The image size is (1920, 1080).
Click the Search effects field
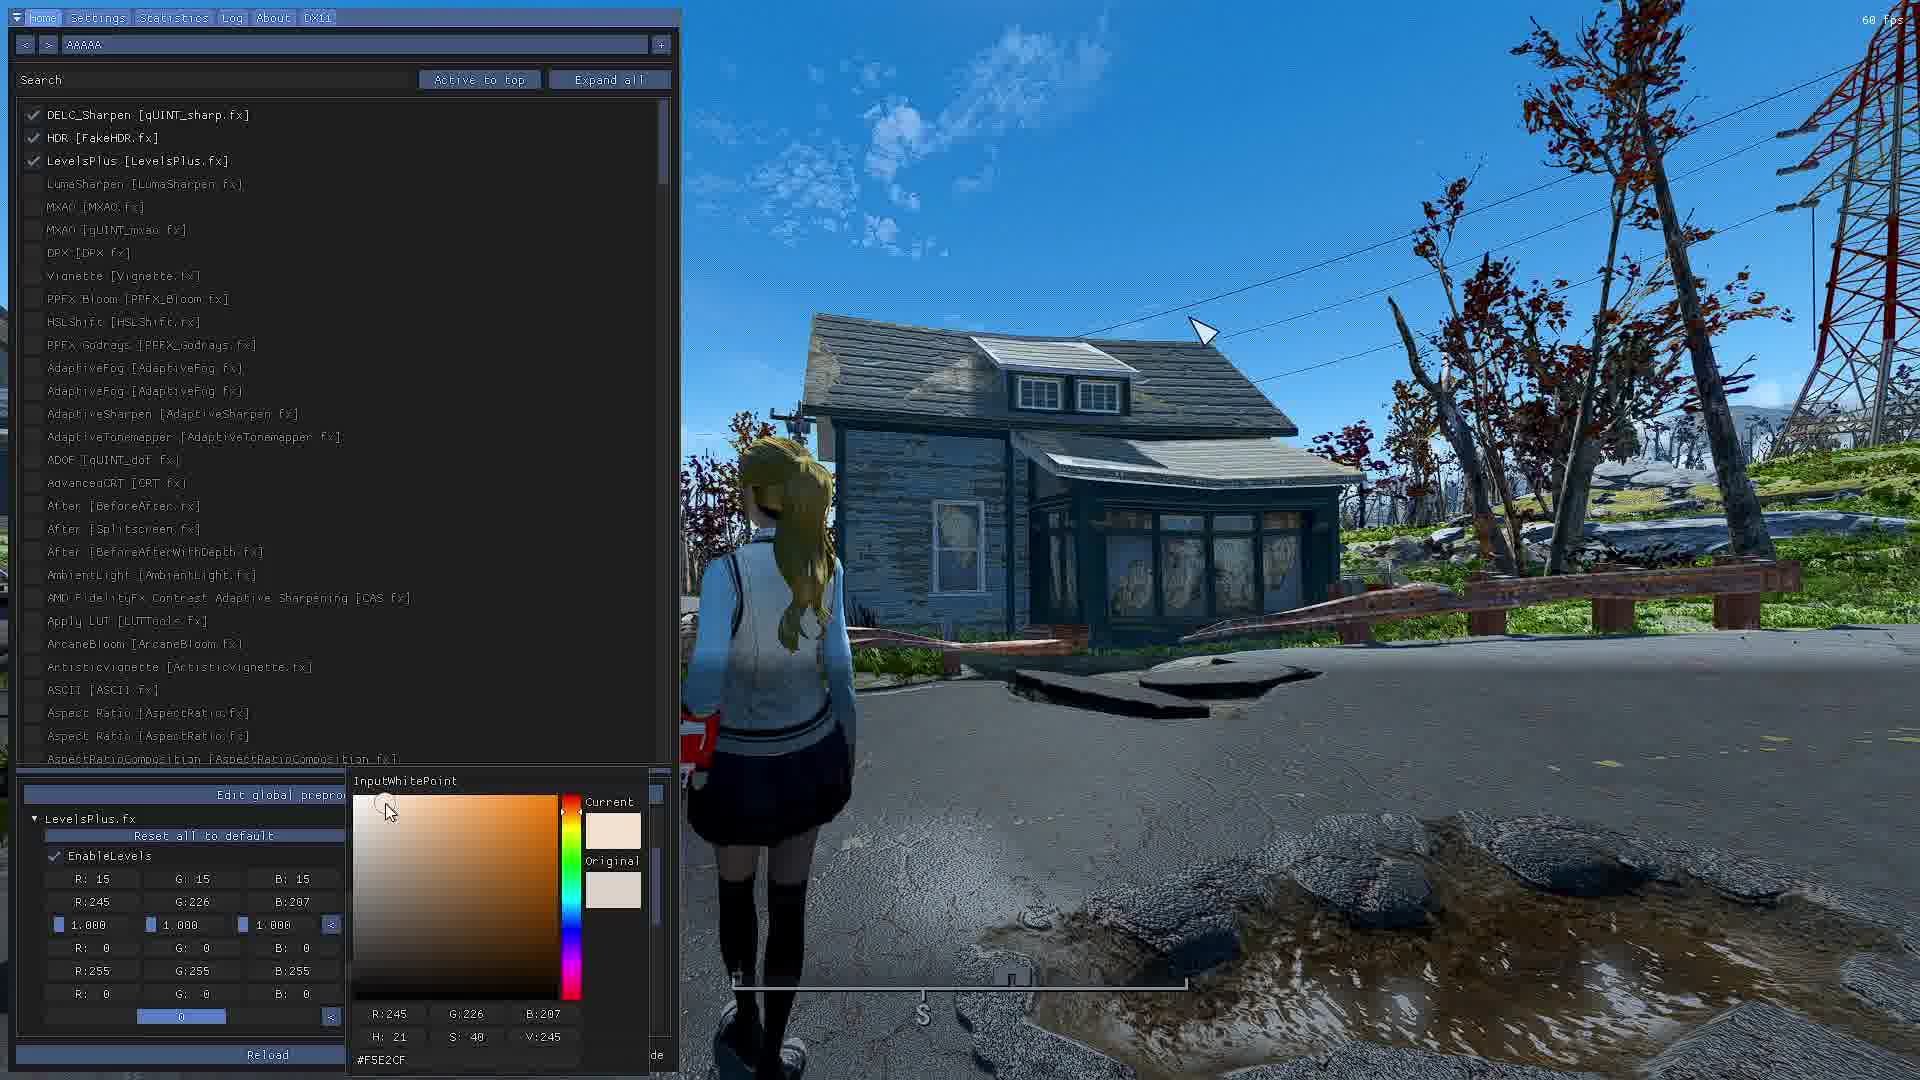[215, 80]
